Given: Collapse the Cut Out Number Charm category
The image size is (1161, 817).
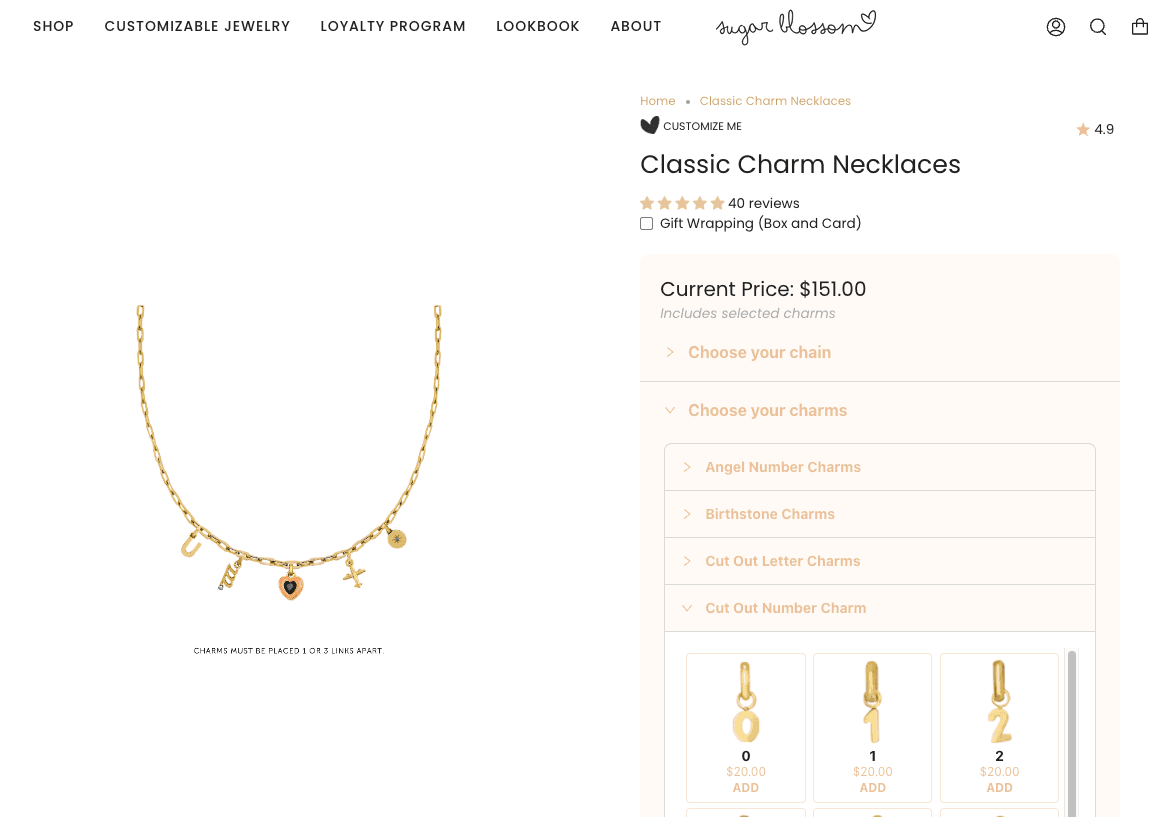Looking at the screenshot, I should (785, 608).
